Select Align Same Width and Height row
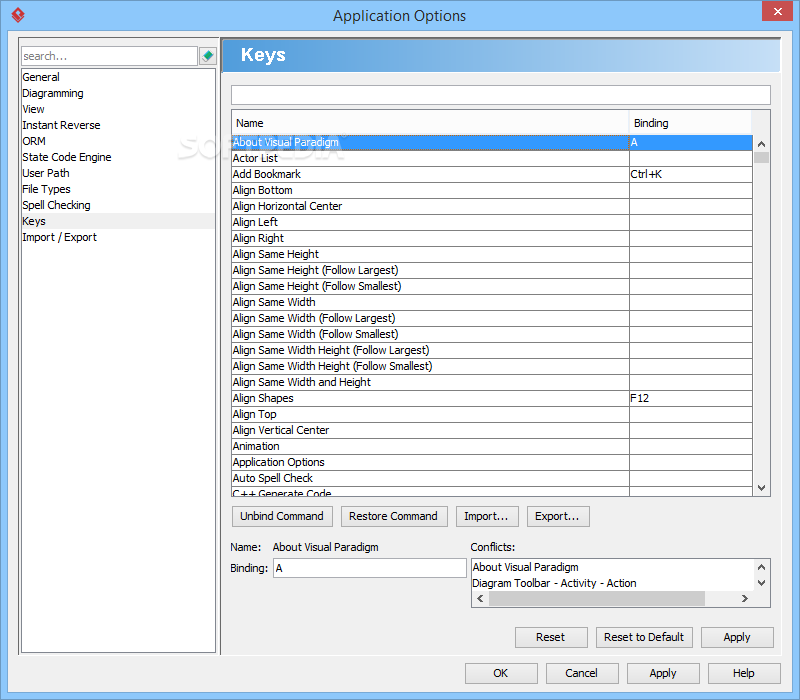 492,382
